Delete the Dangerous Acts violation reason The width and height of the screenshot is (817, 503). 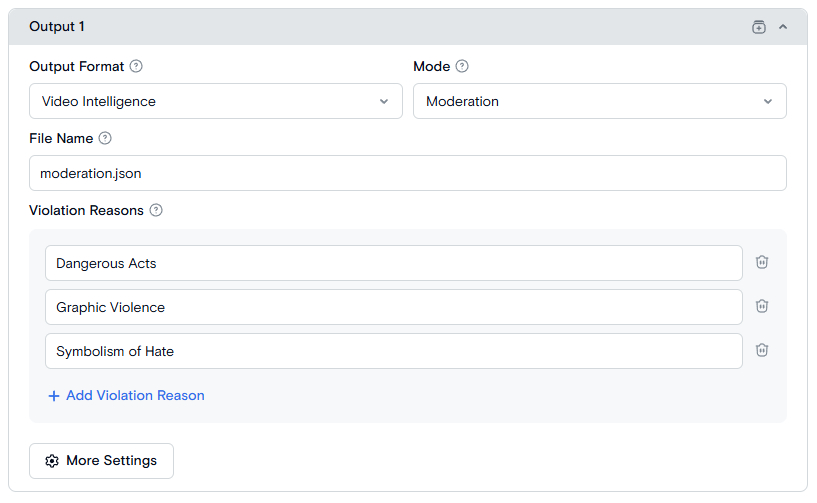click(762, 262)
